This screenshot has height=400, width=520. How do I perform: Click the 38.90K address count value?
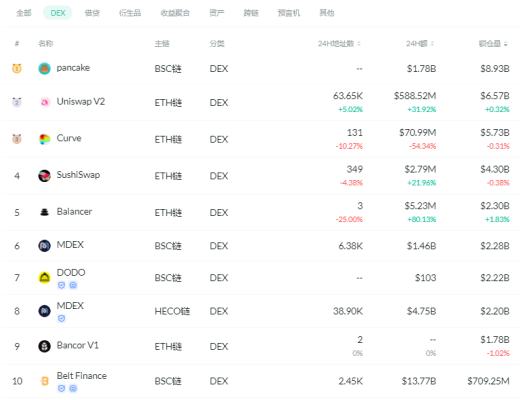click(348, 311)
